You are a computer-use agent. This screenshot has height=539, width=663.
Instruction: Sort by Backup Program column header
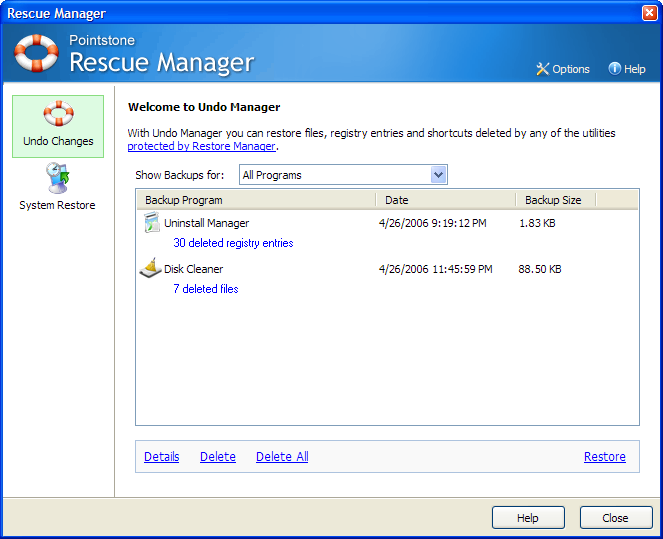click(x=256, y=200)
